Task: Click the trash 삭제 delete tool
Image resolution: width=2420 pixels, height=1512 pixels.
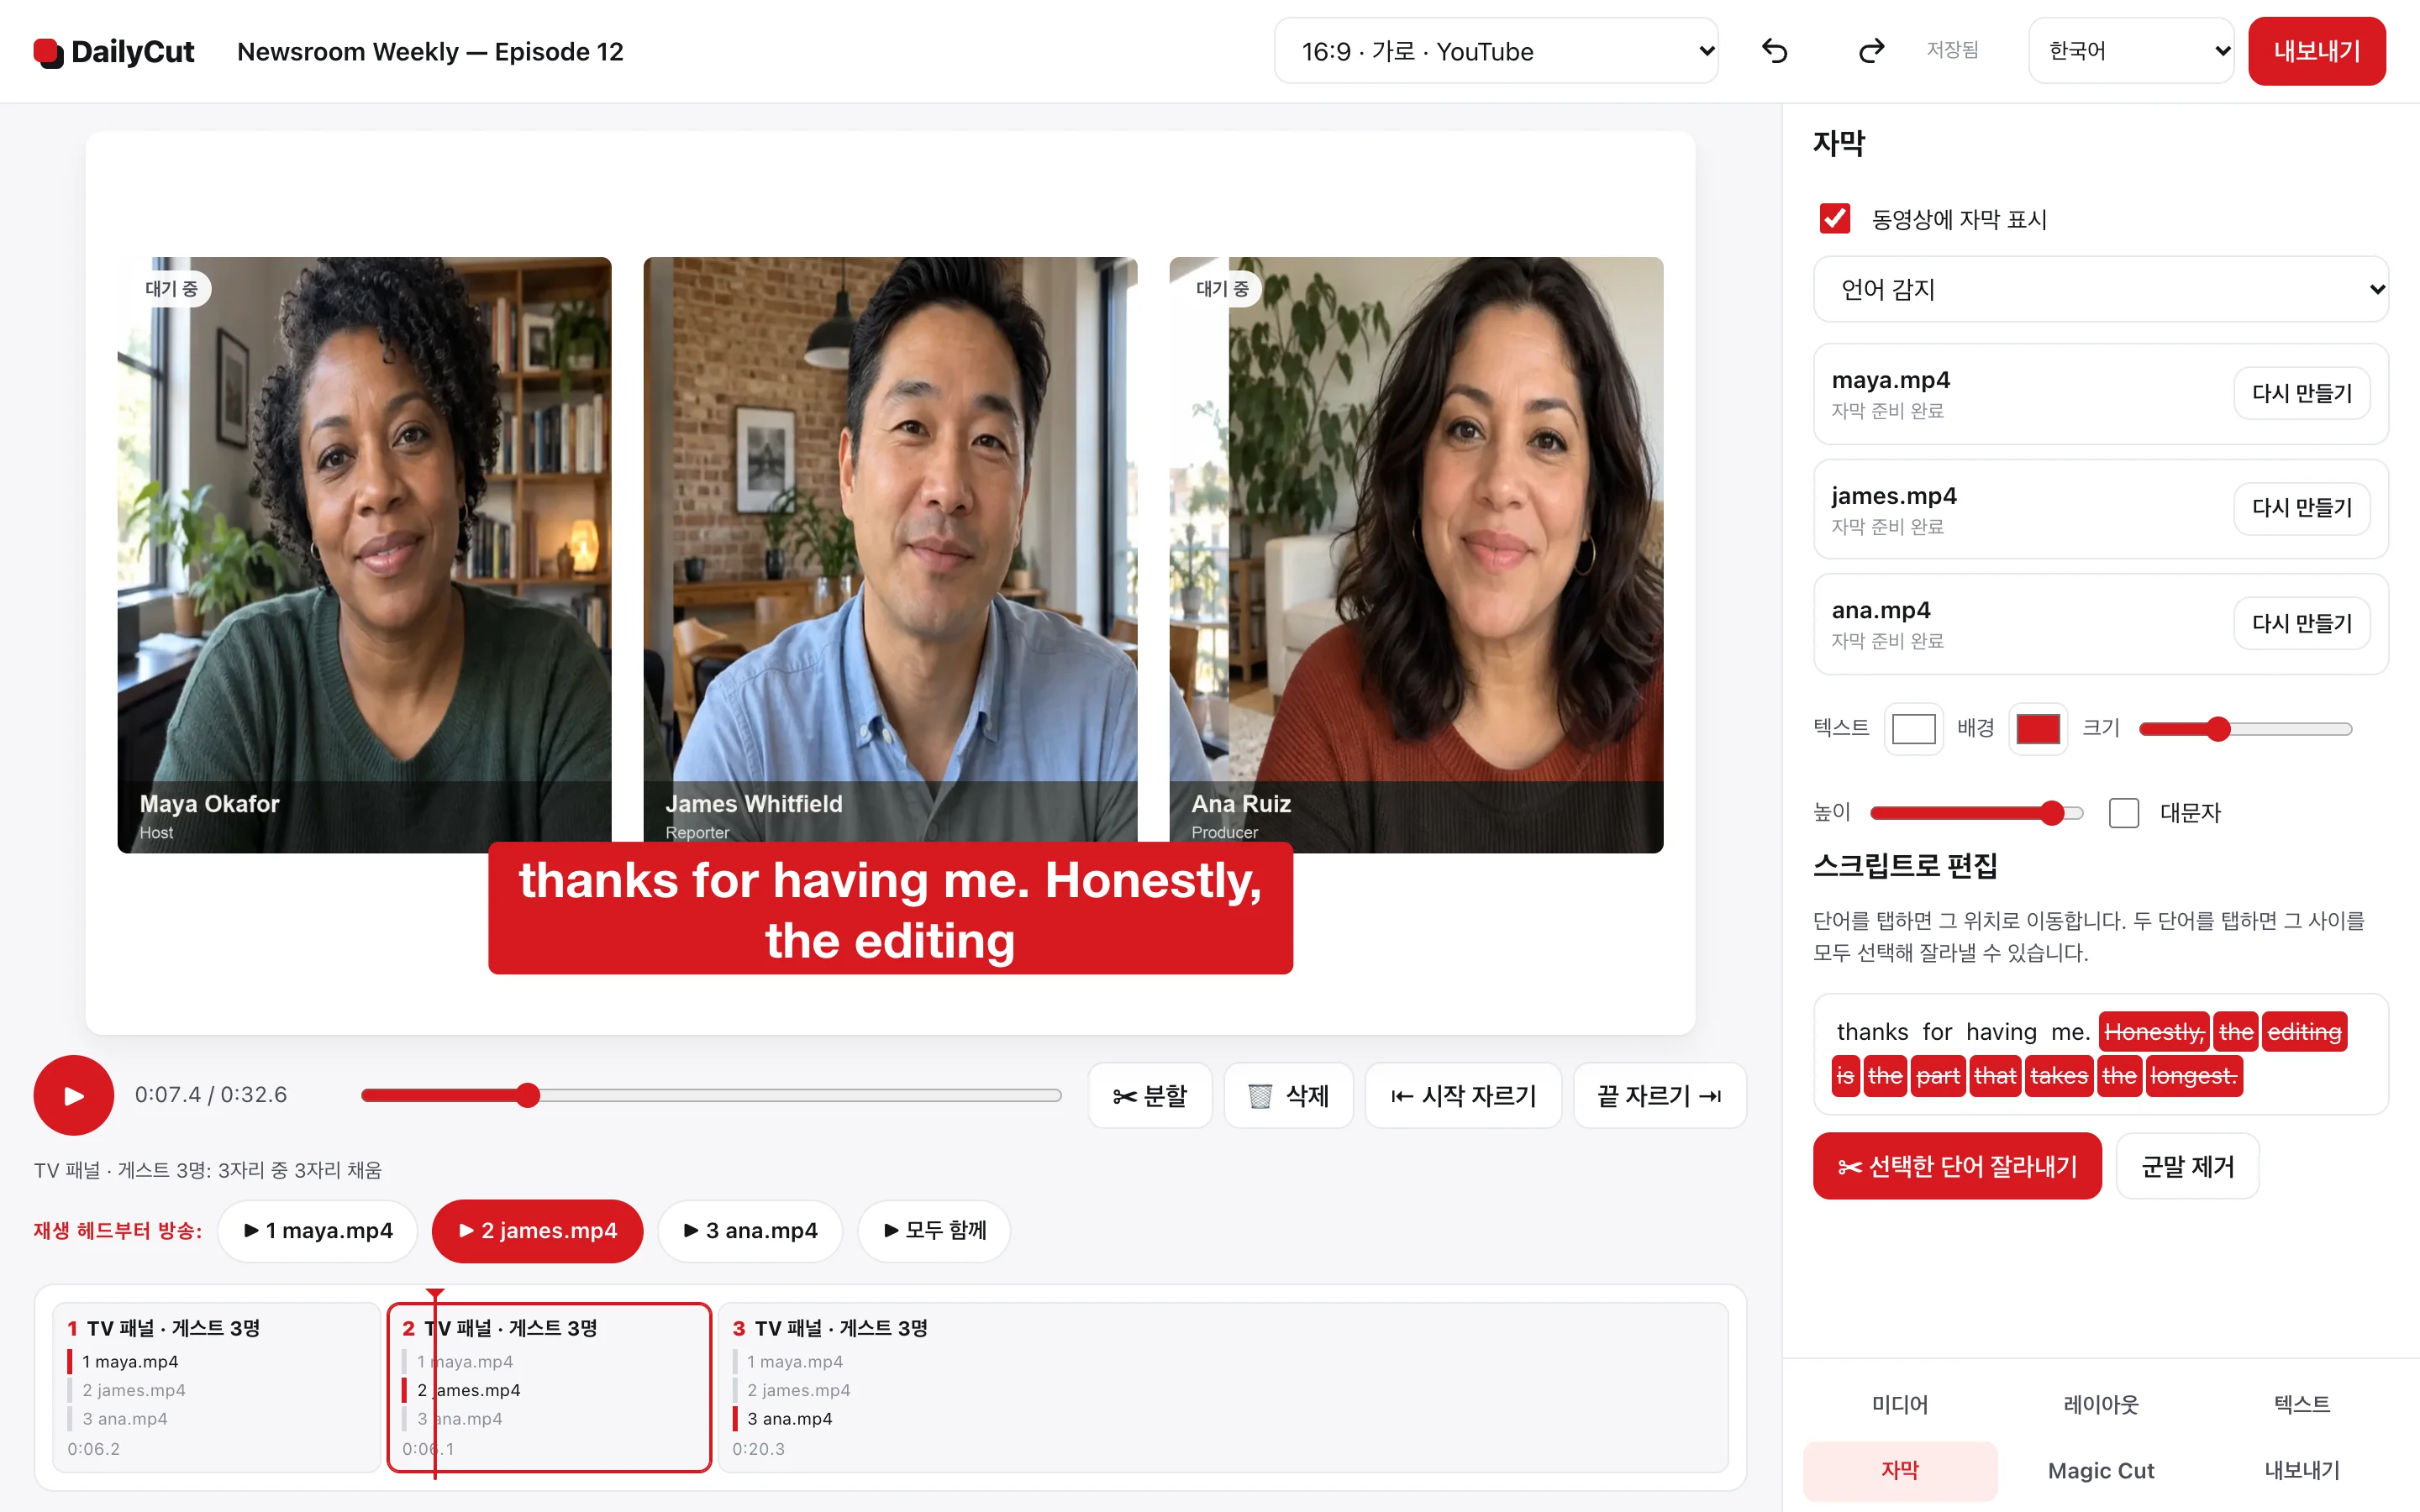Action: (1288, 1096)
